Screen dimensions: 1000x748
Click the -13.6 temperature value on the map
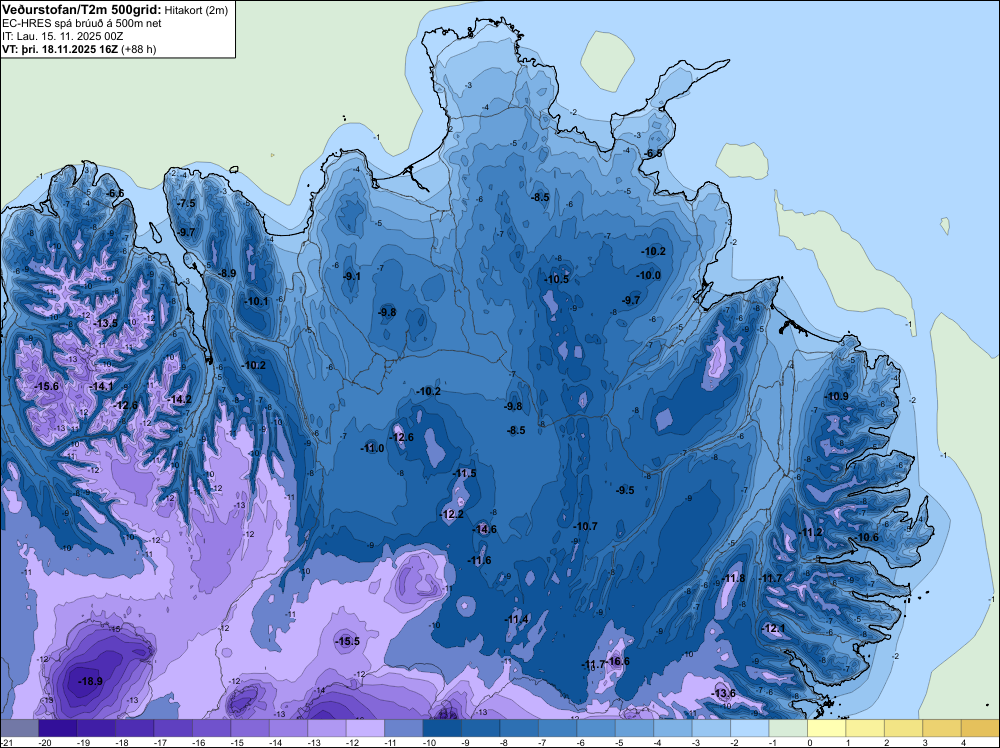click(x=723, y=693)
